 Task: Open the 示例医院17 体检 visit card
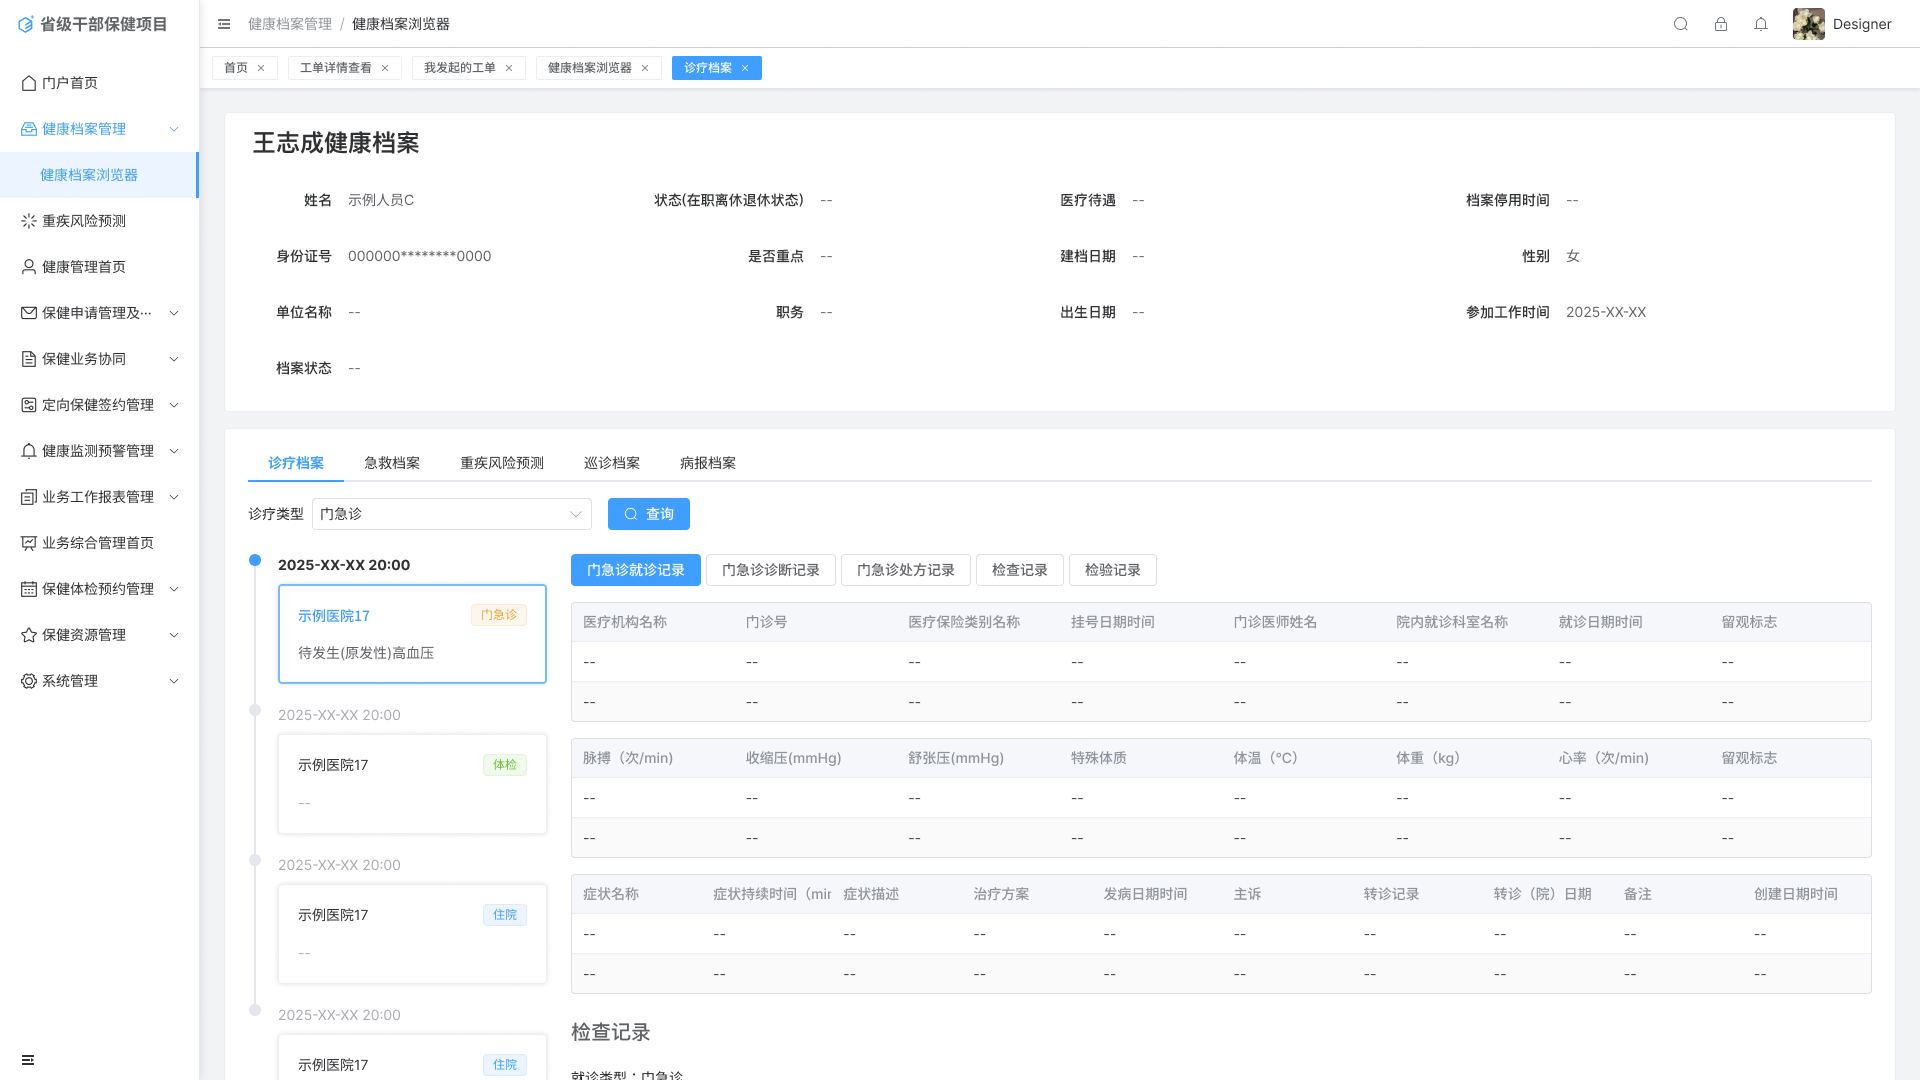[412, 784]
